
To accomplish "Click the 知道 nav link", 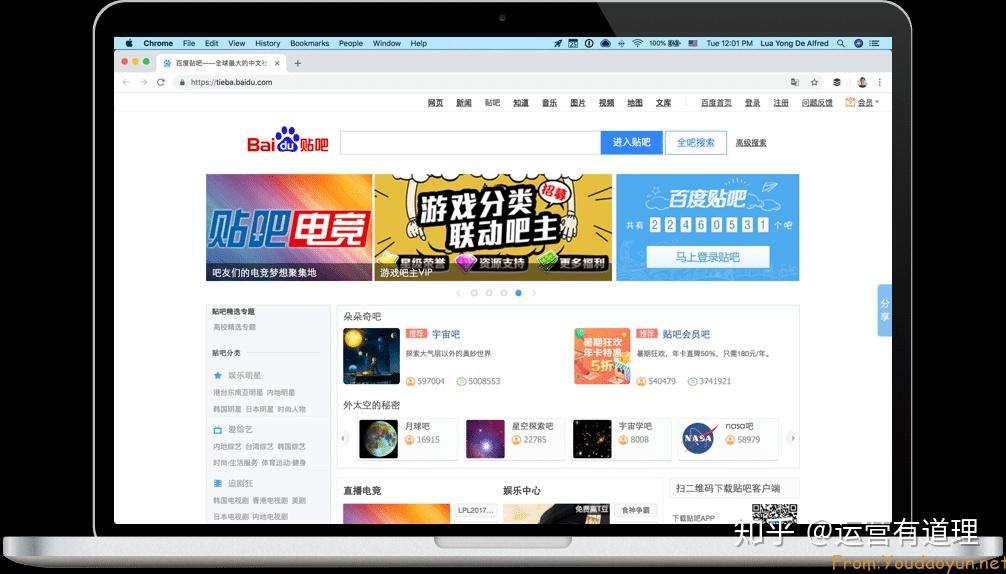I will [521, 103].
